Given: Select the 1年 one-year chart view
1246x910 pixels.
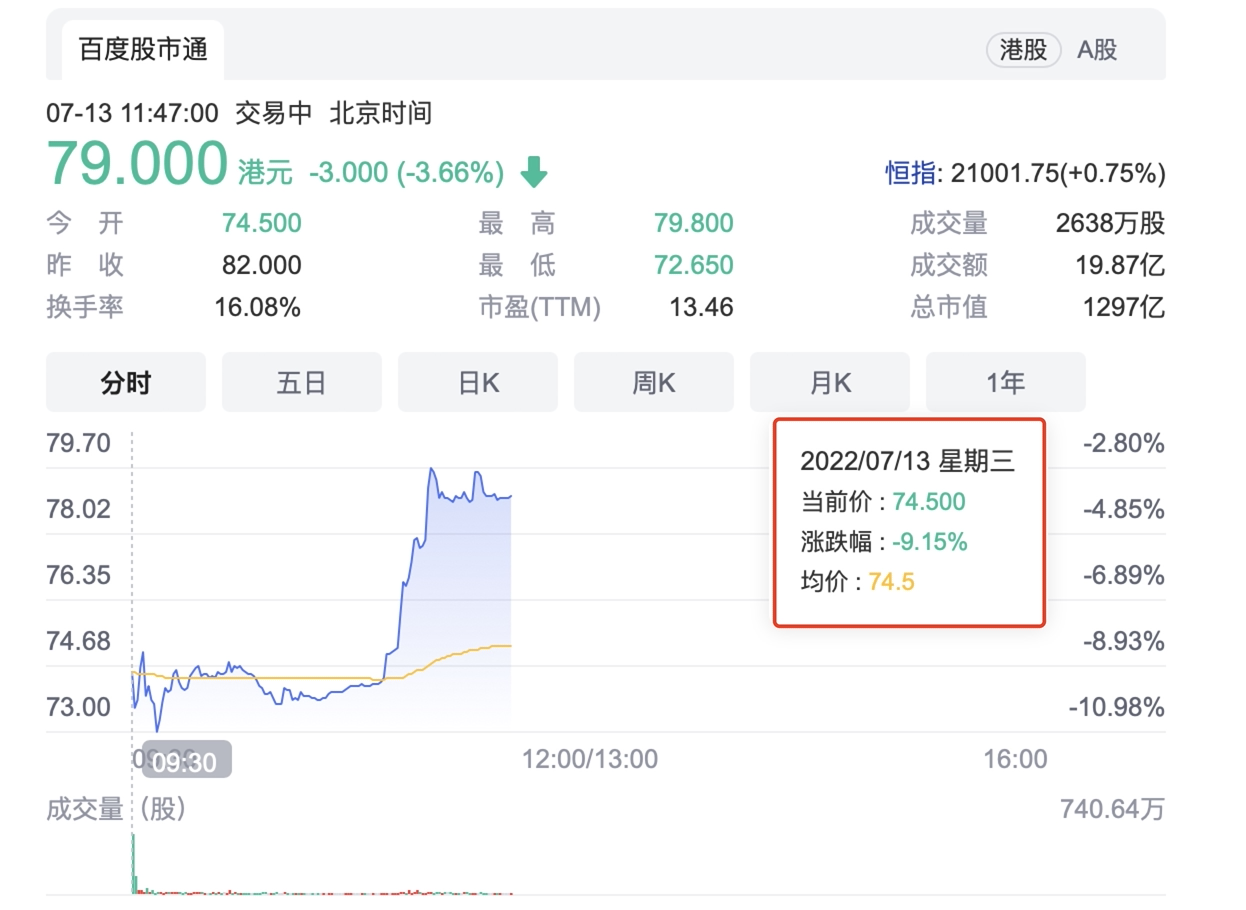Looking at the screenshot, I should pyautogui.click(x=1005, y=381).
